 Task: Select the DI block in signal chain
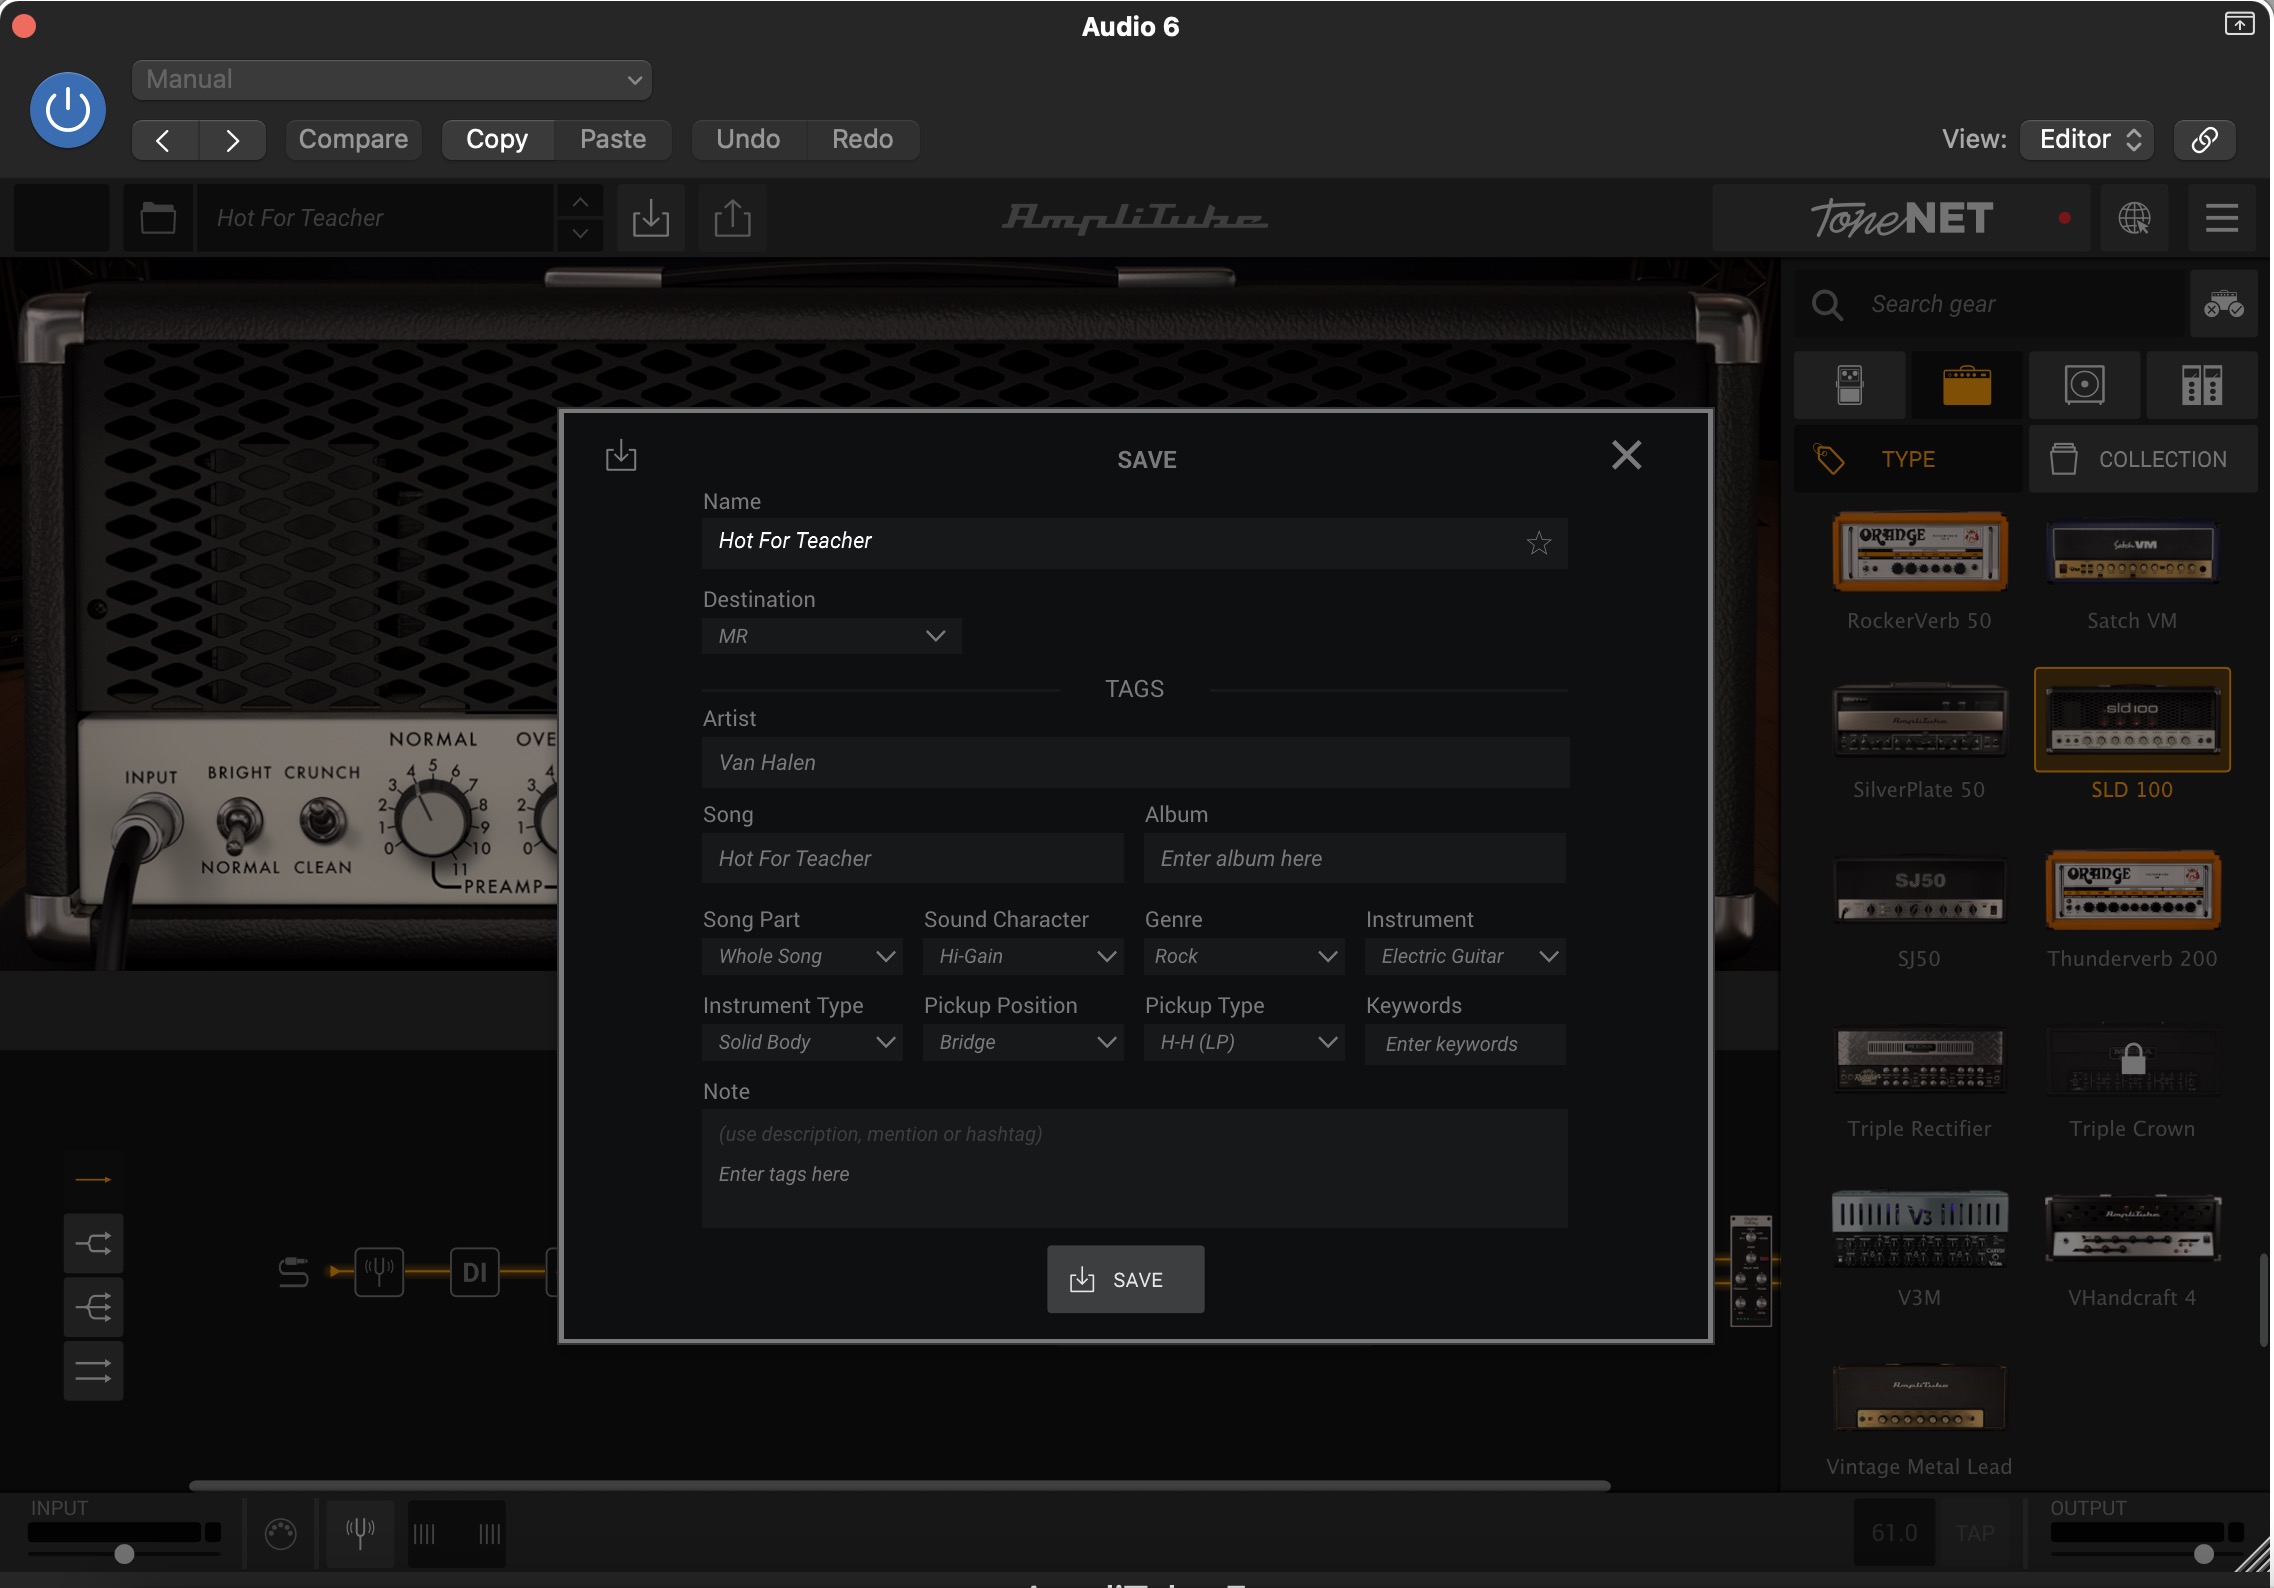474,1272
